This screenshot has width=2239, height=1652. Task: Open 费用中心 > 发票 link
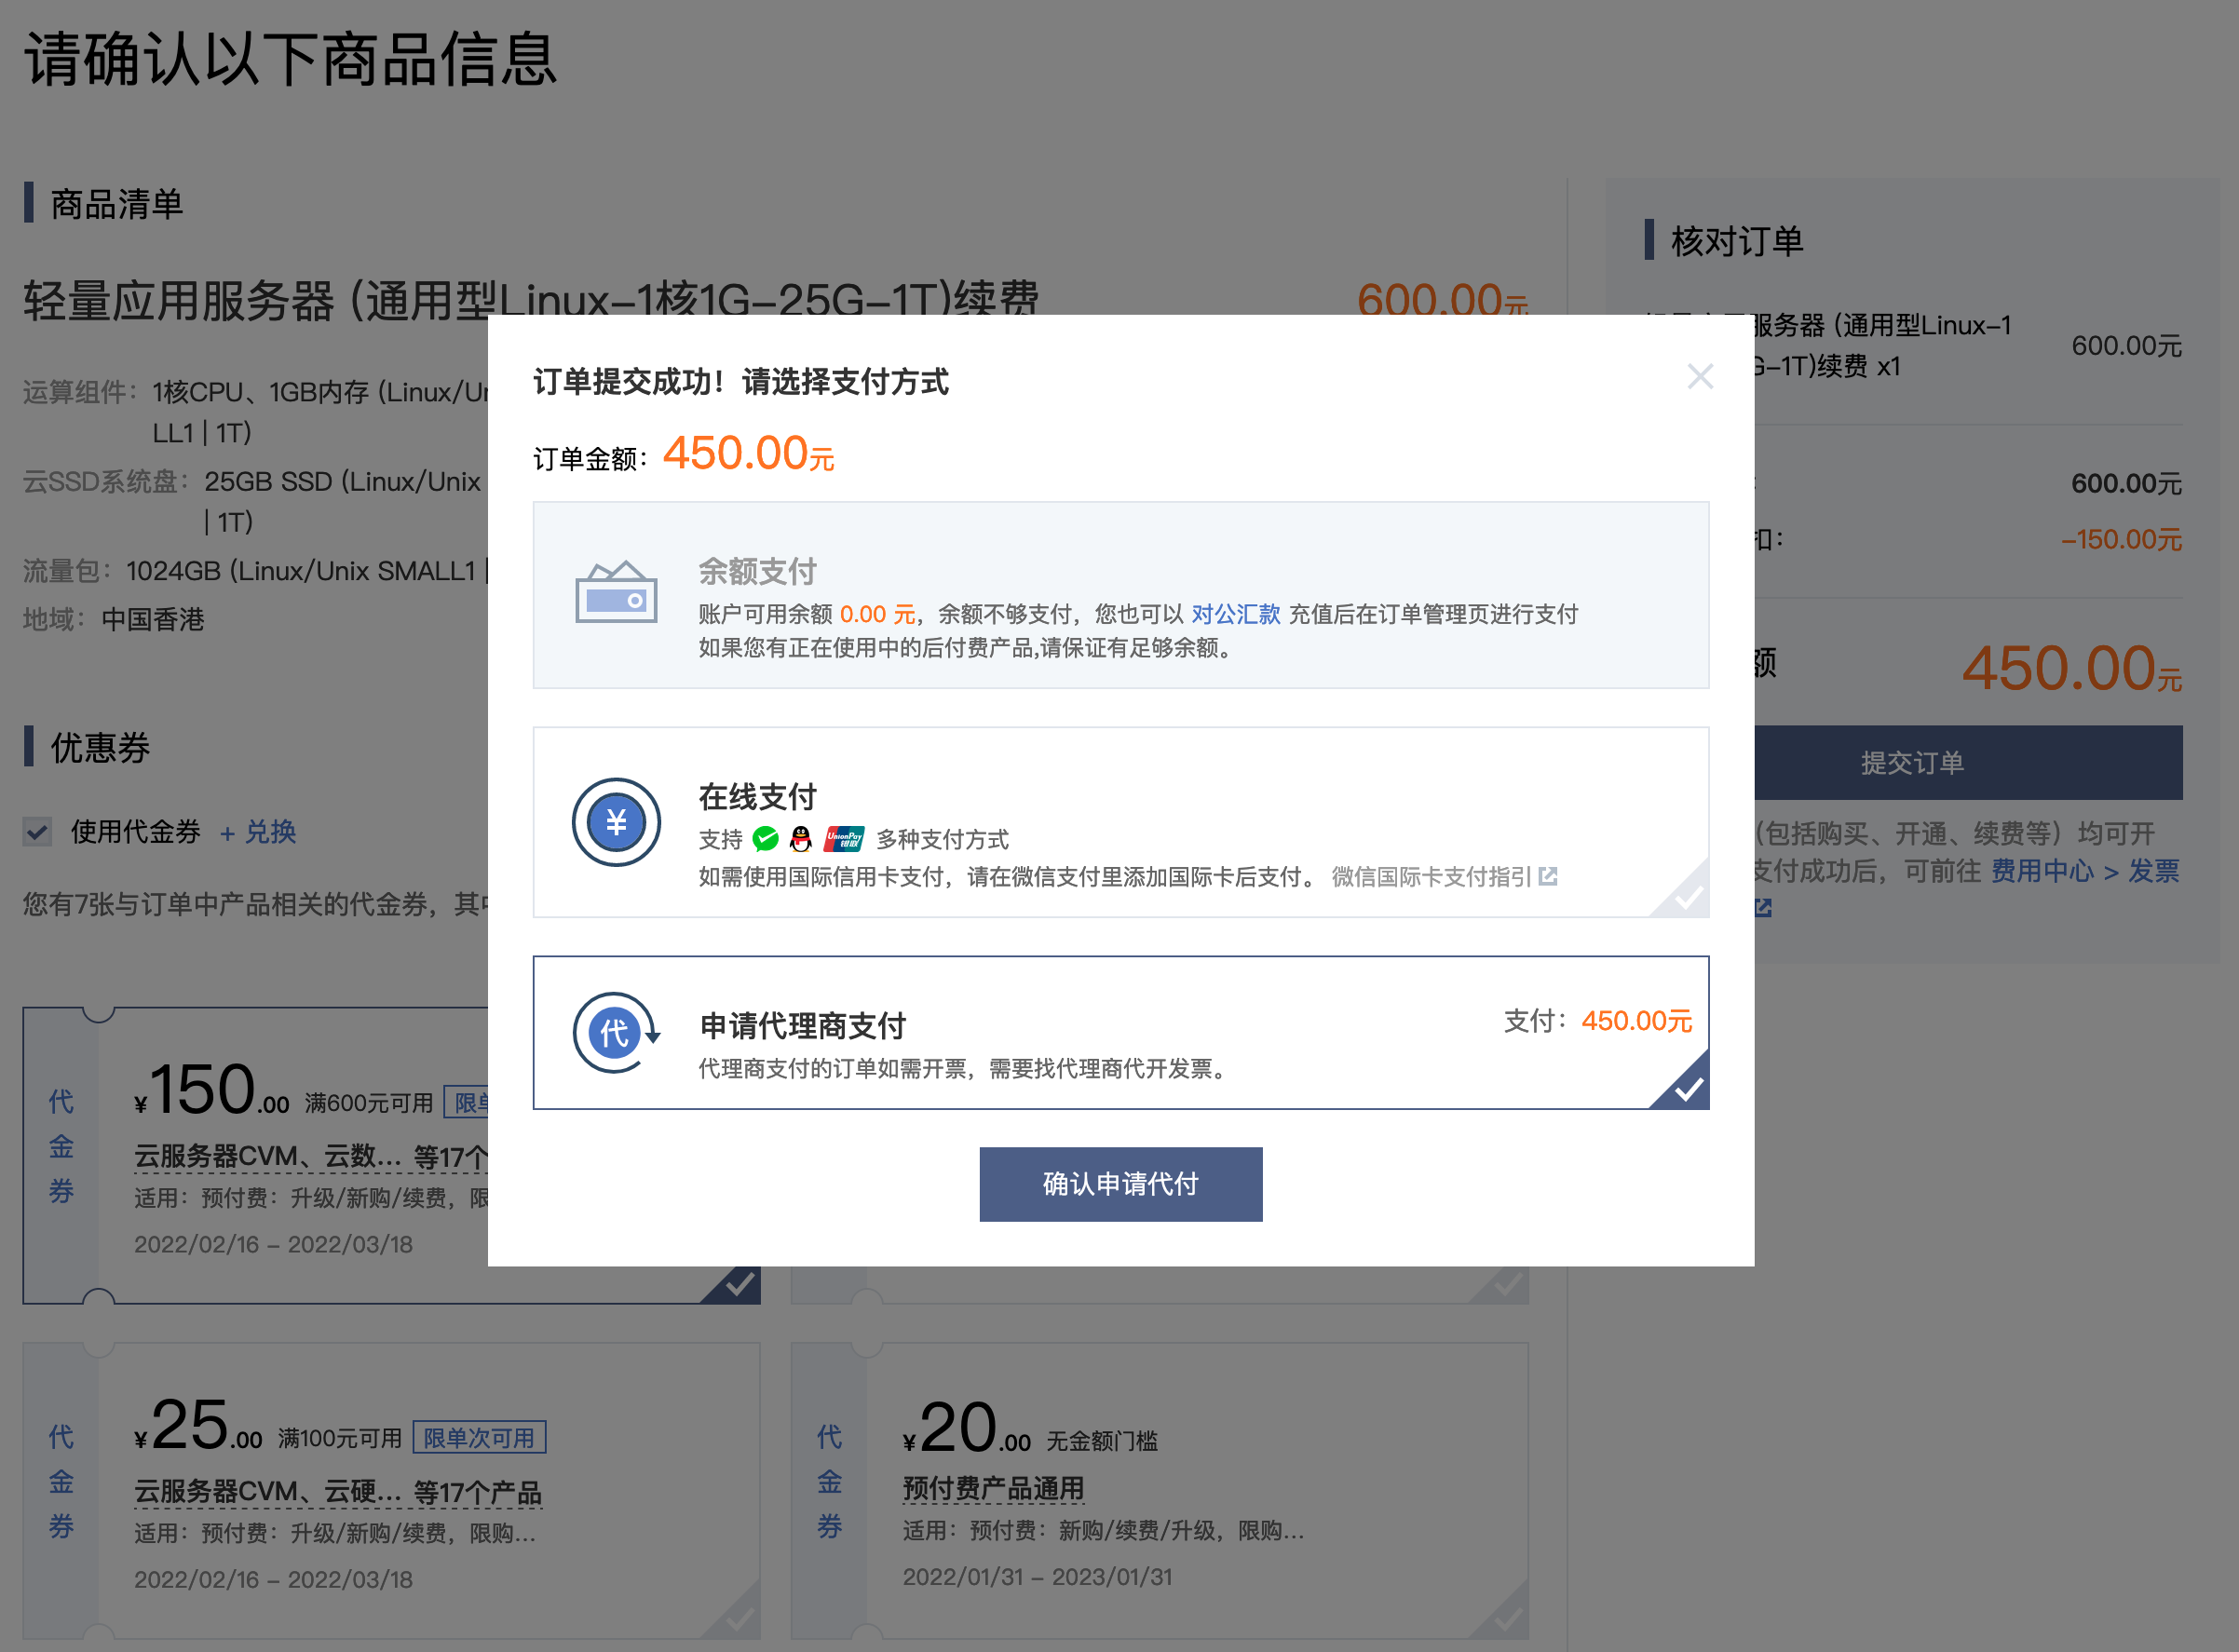pyautogui.click(x=2085, y=871)
